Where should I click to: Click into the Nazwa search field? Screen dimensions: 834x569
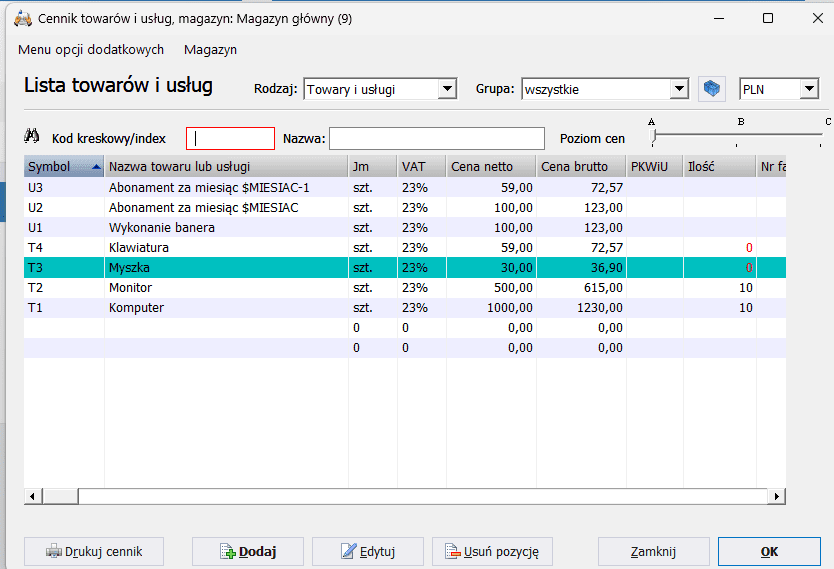[x=436, y=138]
